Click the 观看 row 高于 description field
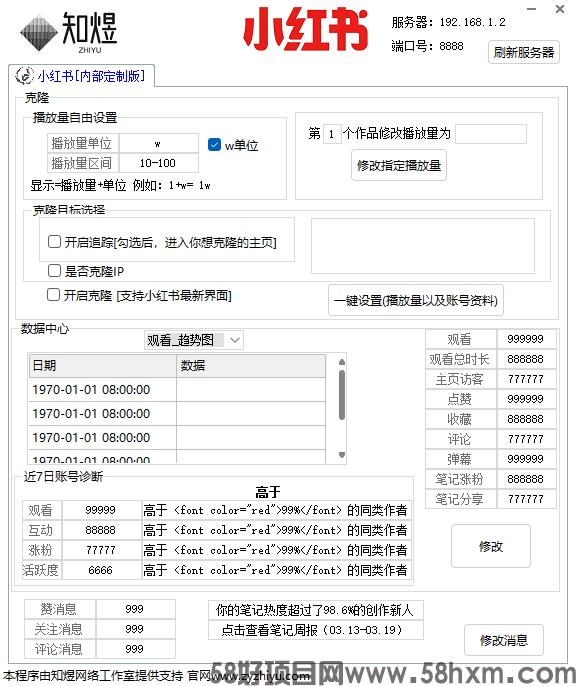Viewport: 576px width, 686px height. [x=276, y=510]
